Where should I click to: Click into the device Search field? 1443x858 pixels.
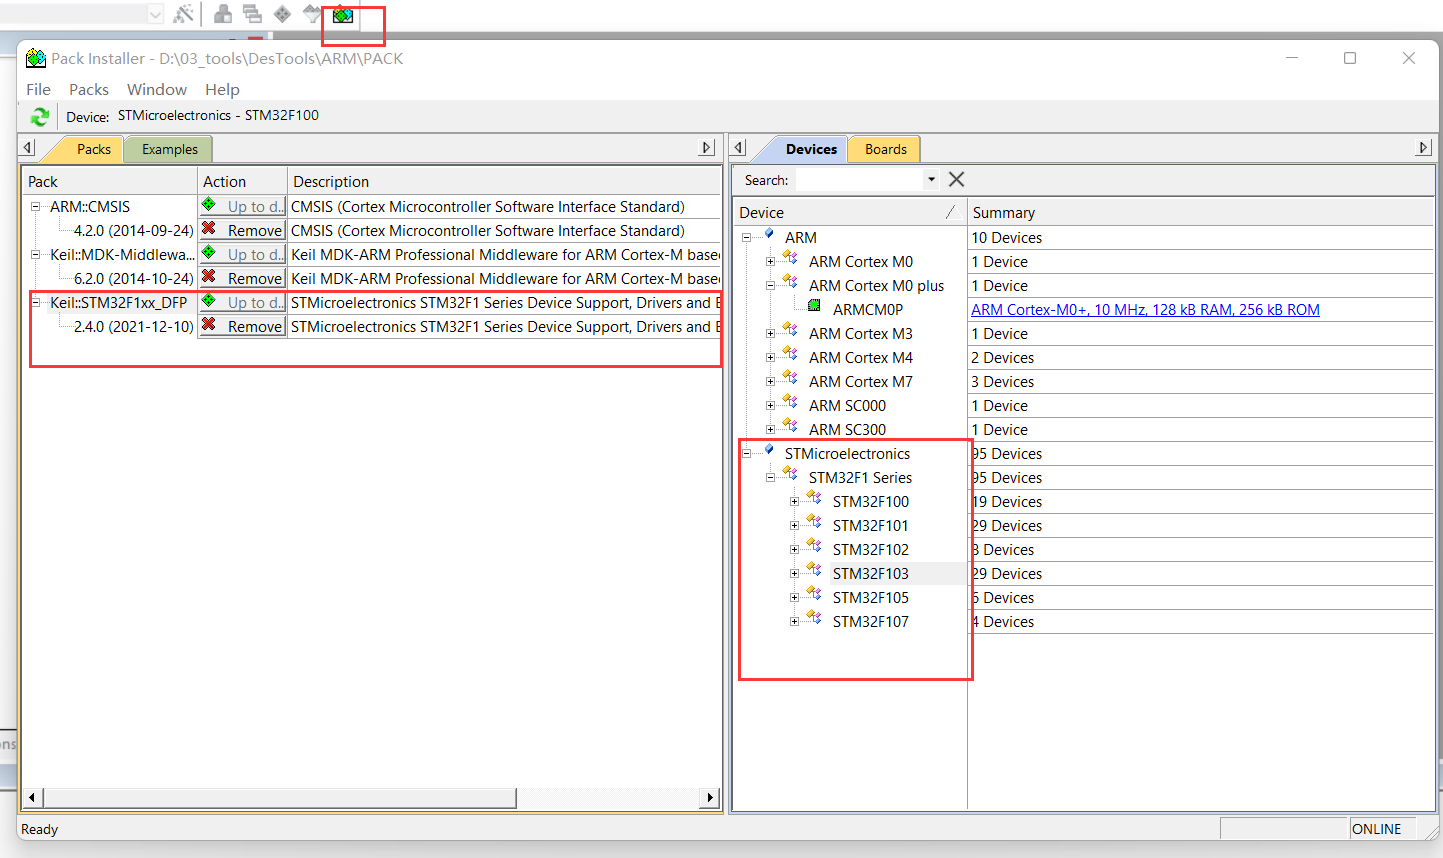coord(859,180)
